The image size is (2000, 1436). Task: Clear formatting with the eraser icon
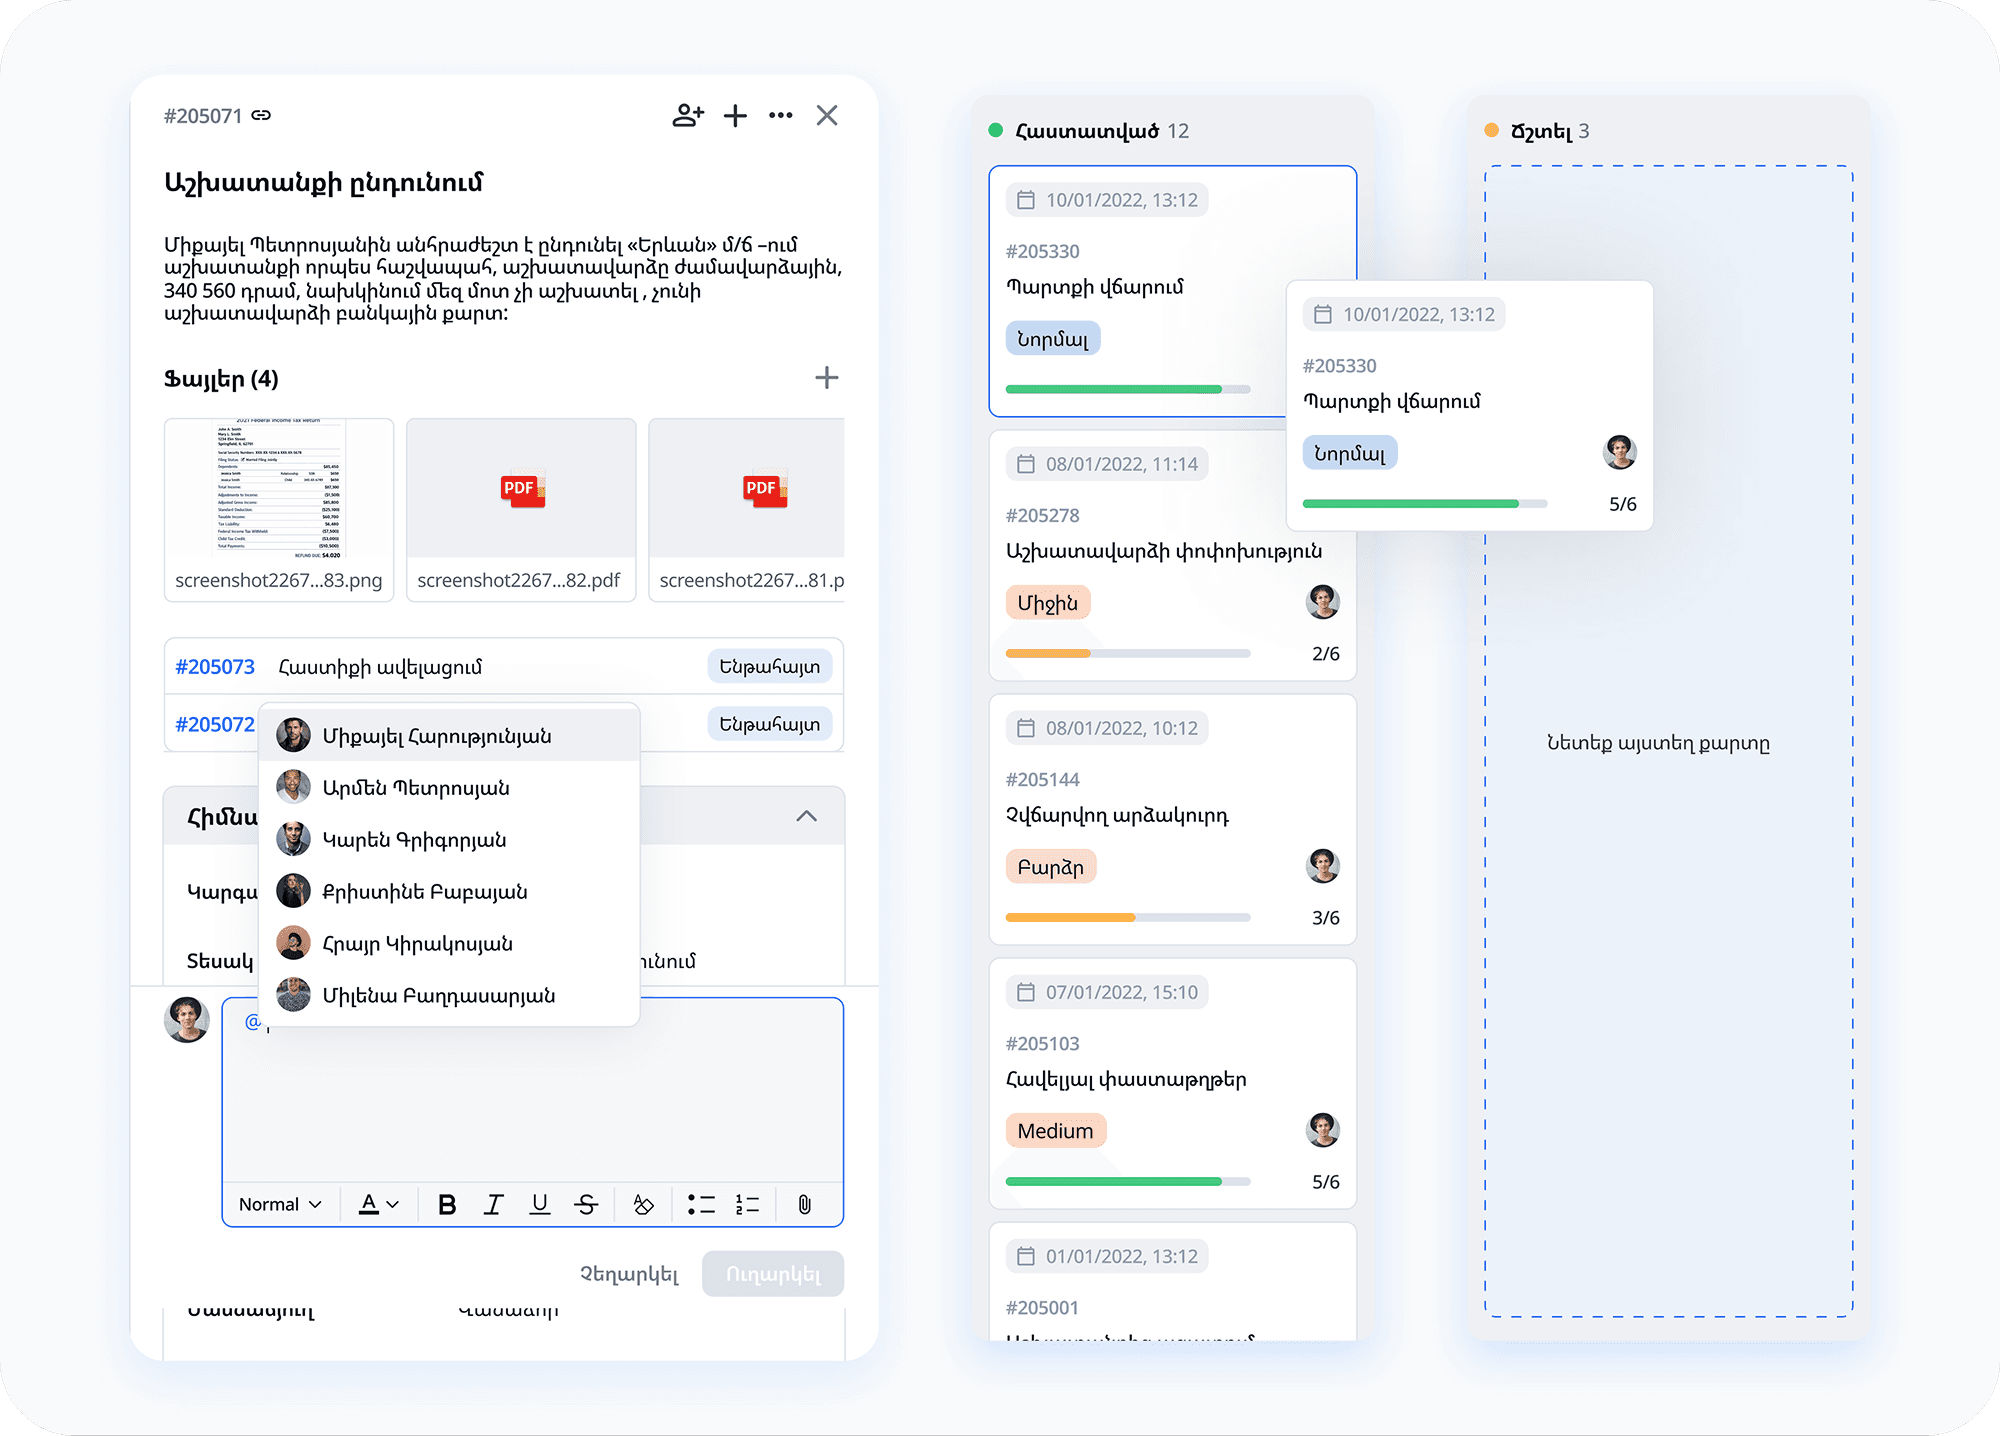tap(643, 1204)
